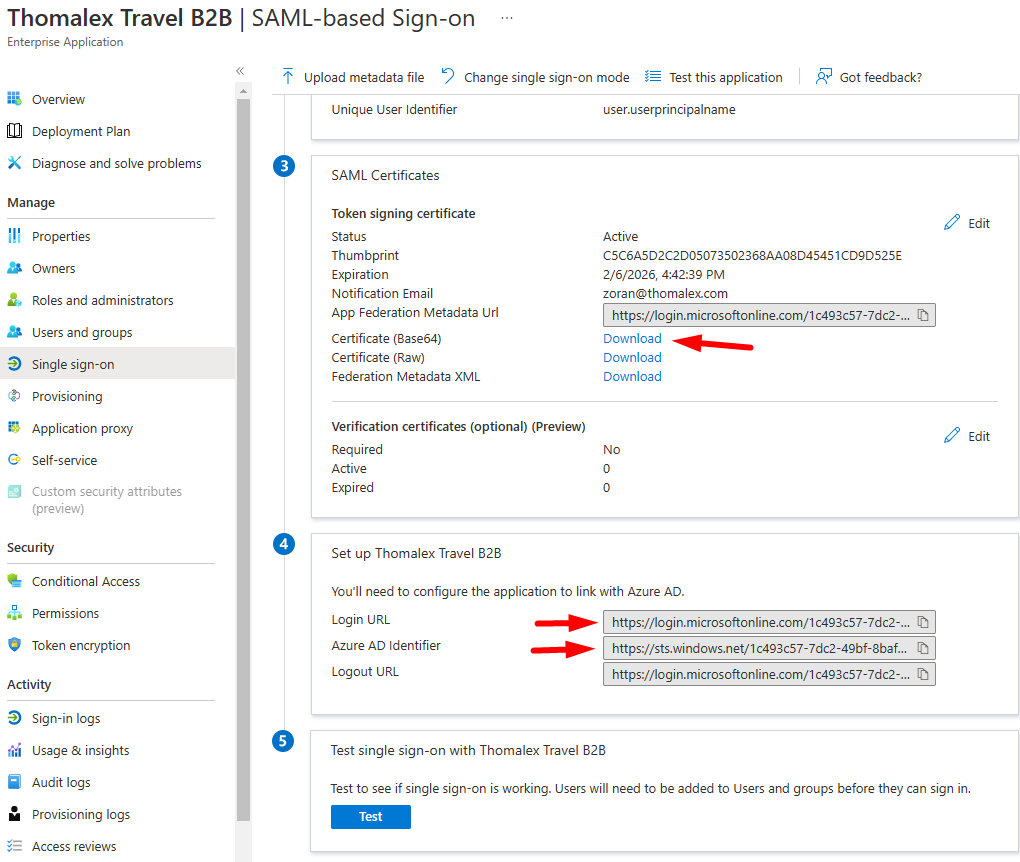This screenshot has width=1020, height=862.
Task: Click the Properties icon in Manage
Action: [x=14, y=236]
